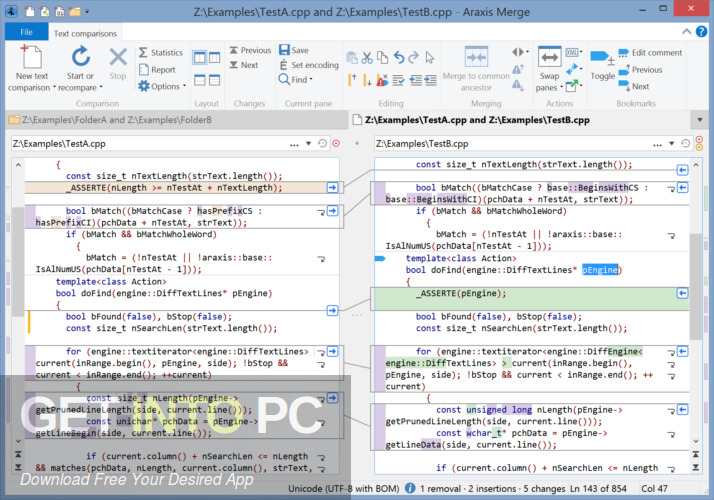The image size is (714, 500).
Task: Select the Text comparisons ribbon tab
Action: coord(85,33)
